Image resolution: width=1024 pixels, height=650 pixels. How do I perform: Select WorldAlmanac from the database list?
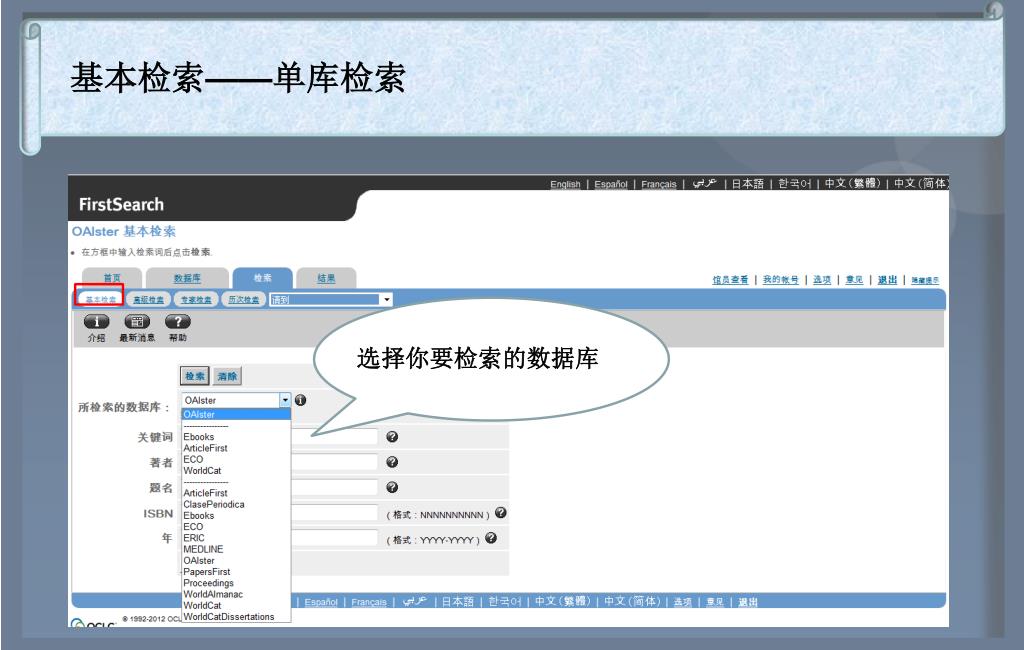click(x=213, y=594)
